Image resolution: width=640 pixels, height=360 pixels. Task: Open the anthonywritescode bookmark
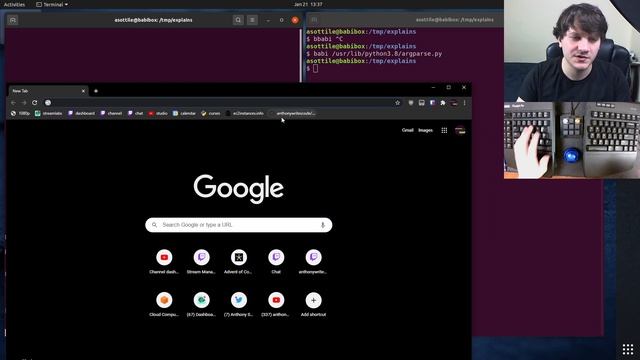292,113
